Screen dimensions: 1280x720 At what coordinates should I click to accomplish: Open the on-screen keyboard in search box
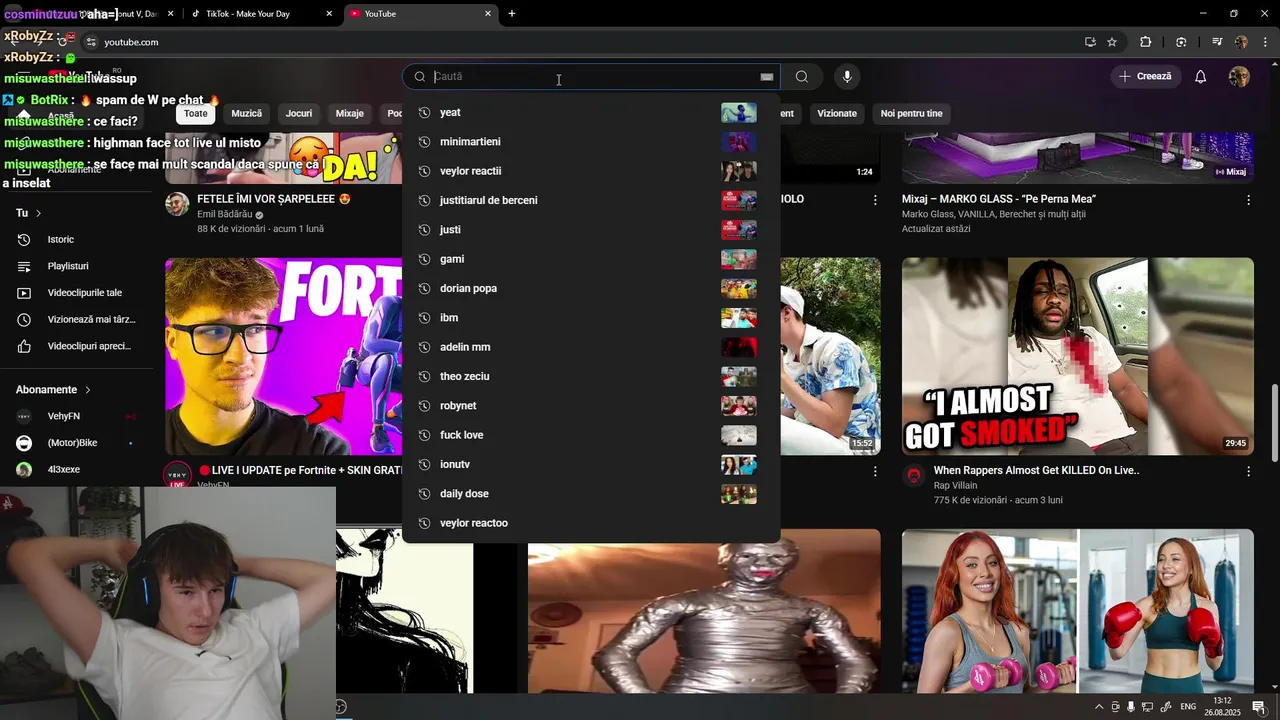(767, 77)
